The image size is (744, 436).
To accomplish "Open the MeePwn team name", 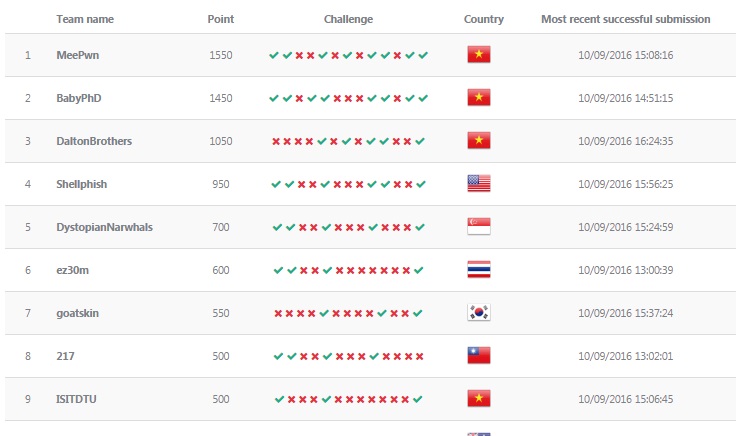I will 78,55.
